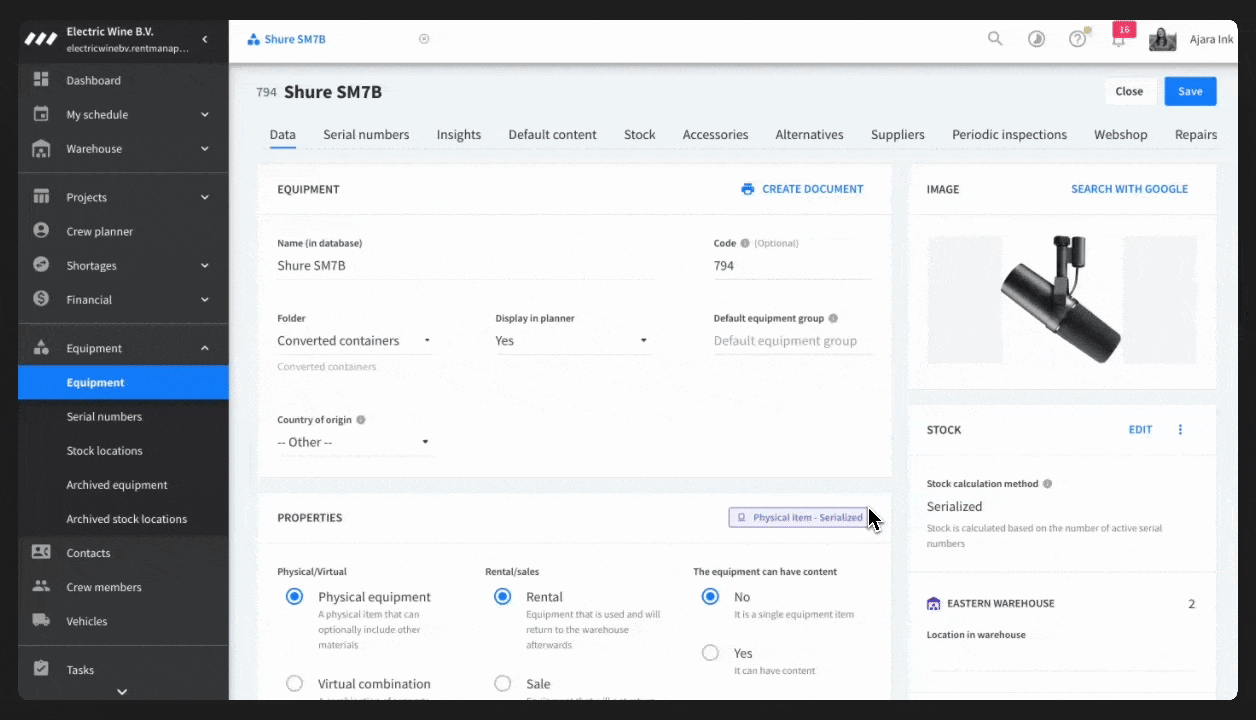Expand the Projects submenu chevron
This screenshot has width=1256, height=720.
pos(204,197)
